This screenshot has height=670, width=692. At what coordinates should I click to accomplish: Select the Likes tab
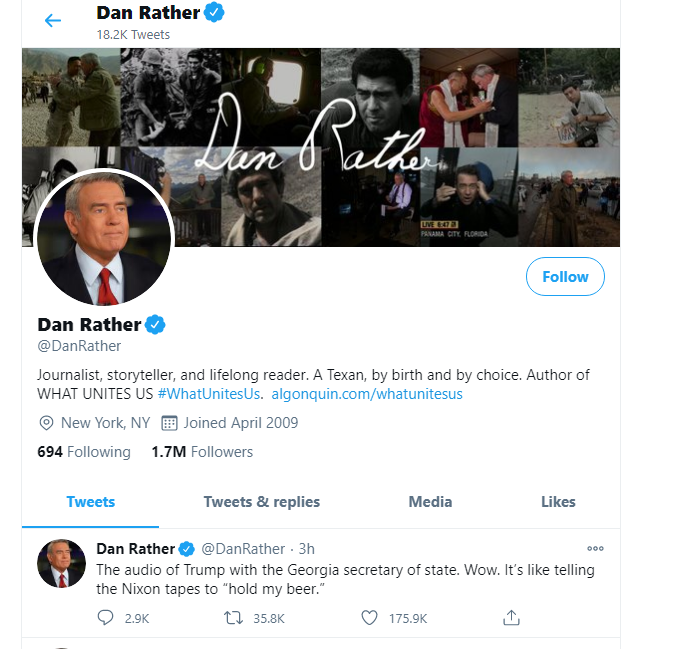558,502
